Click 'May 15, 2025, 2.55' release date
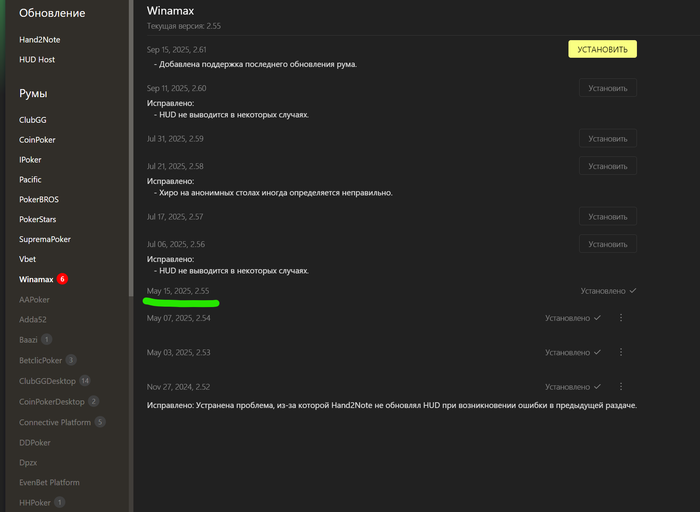Screen dimensions: 700x512 click(x=178, y=291)
